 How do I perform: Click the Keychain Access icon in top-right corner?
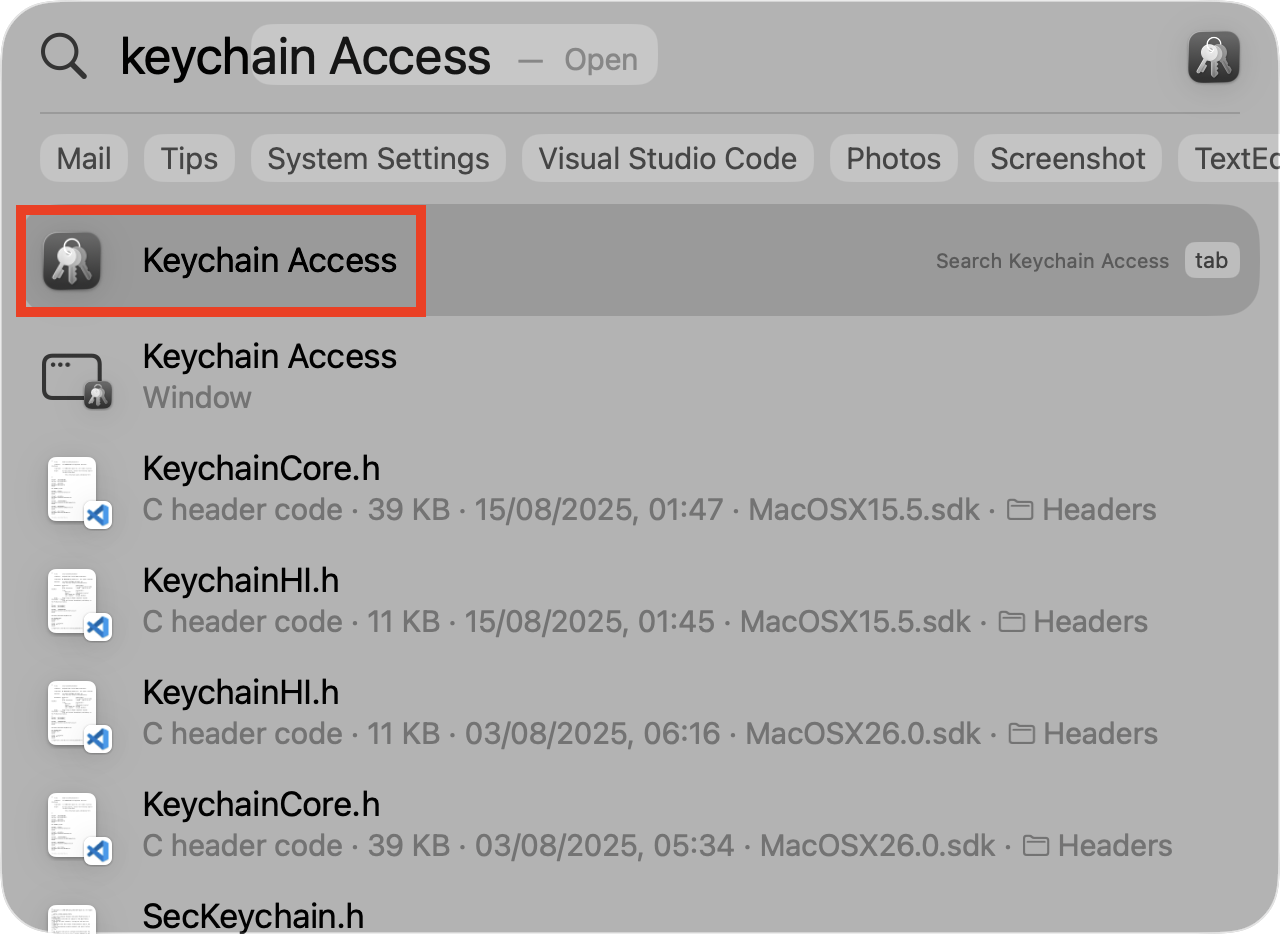(1213, 56)
